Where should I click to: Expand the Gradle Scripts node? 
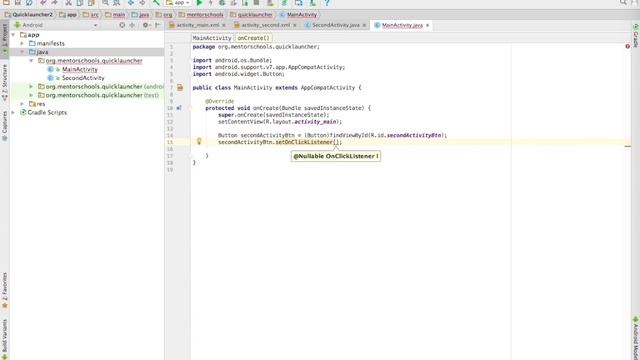tap(13, 112)
